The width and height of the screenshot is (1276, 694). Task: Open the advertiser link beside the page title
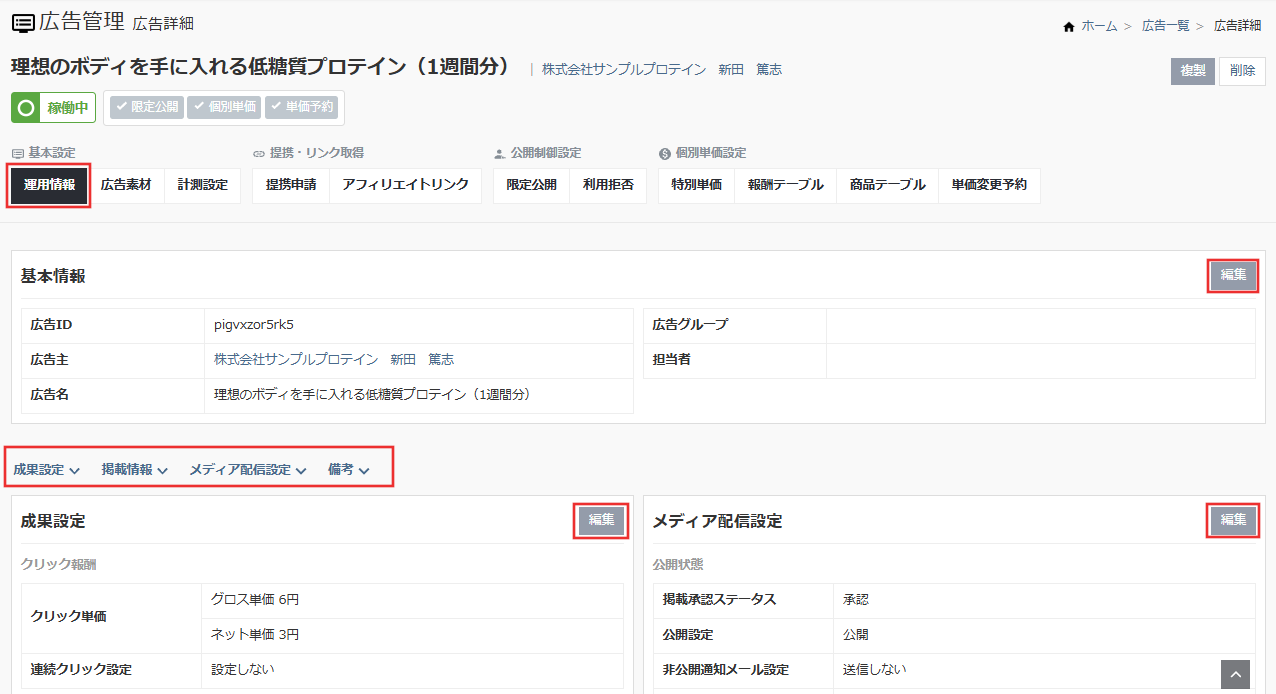tap(662, 70)
